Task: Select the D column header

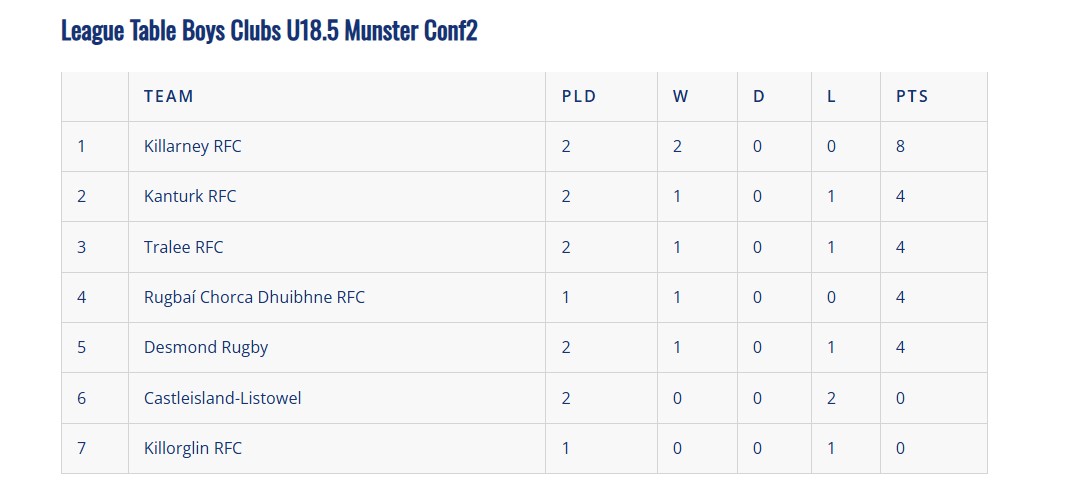Action: [x=758, y=97]
